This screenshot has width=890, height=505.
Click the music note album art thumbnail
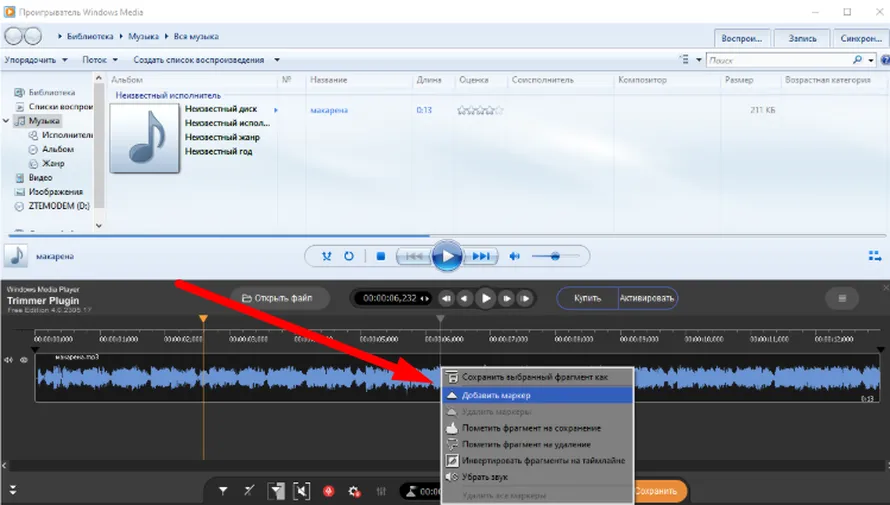145,138
